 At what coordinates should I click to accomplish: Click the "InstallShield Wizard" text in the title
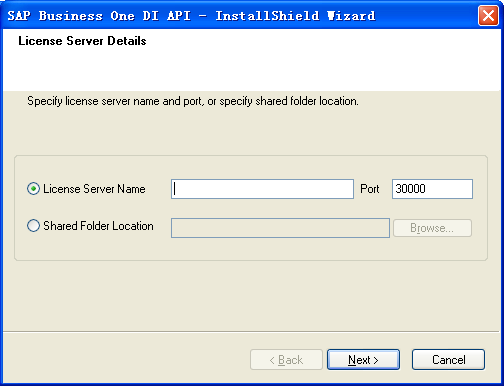(295, 16)
